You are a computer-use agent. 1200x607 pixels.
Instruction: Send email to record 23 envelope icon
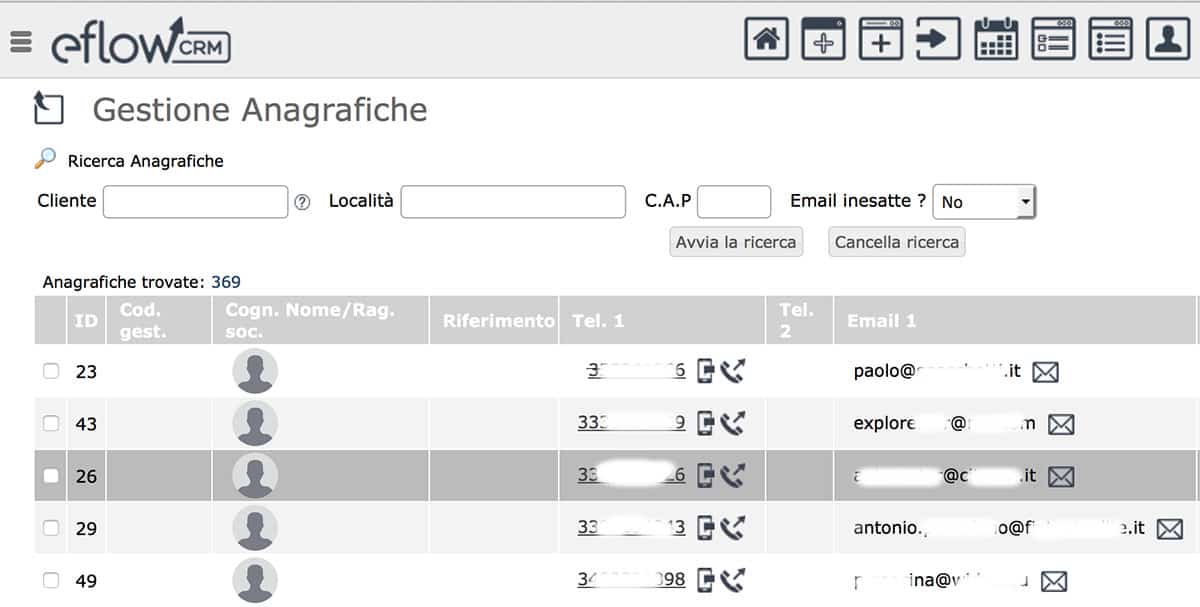pyautogui.click(x=1045, y=372)
